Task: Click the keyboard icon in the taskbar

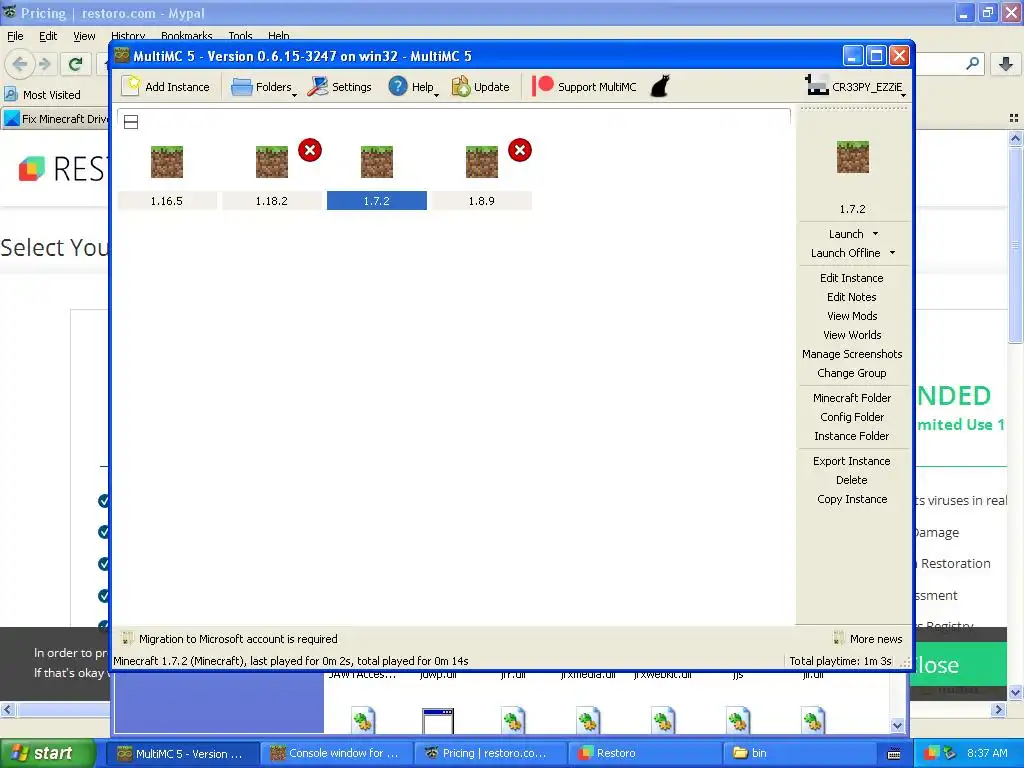Action: pos(894,754)
